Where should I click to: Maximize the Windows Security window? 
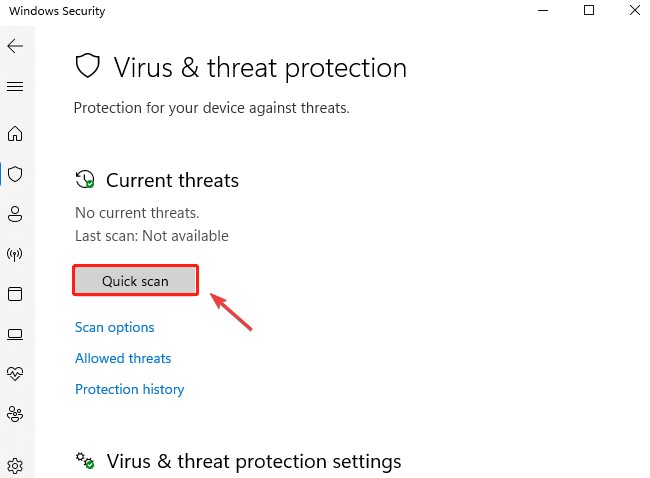click(x=589, y=10)
